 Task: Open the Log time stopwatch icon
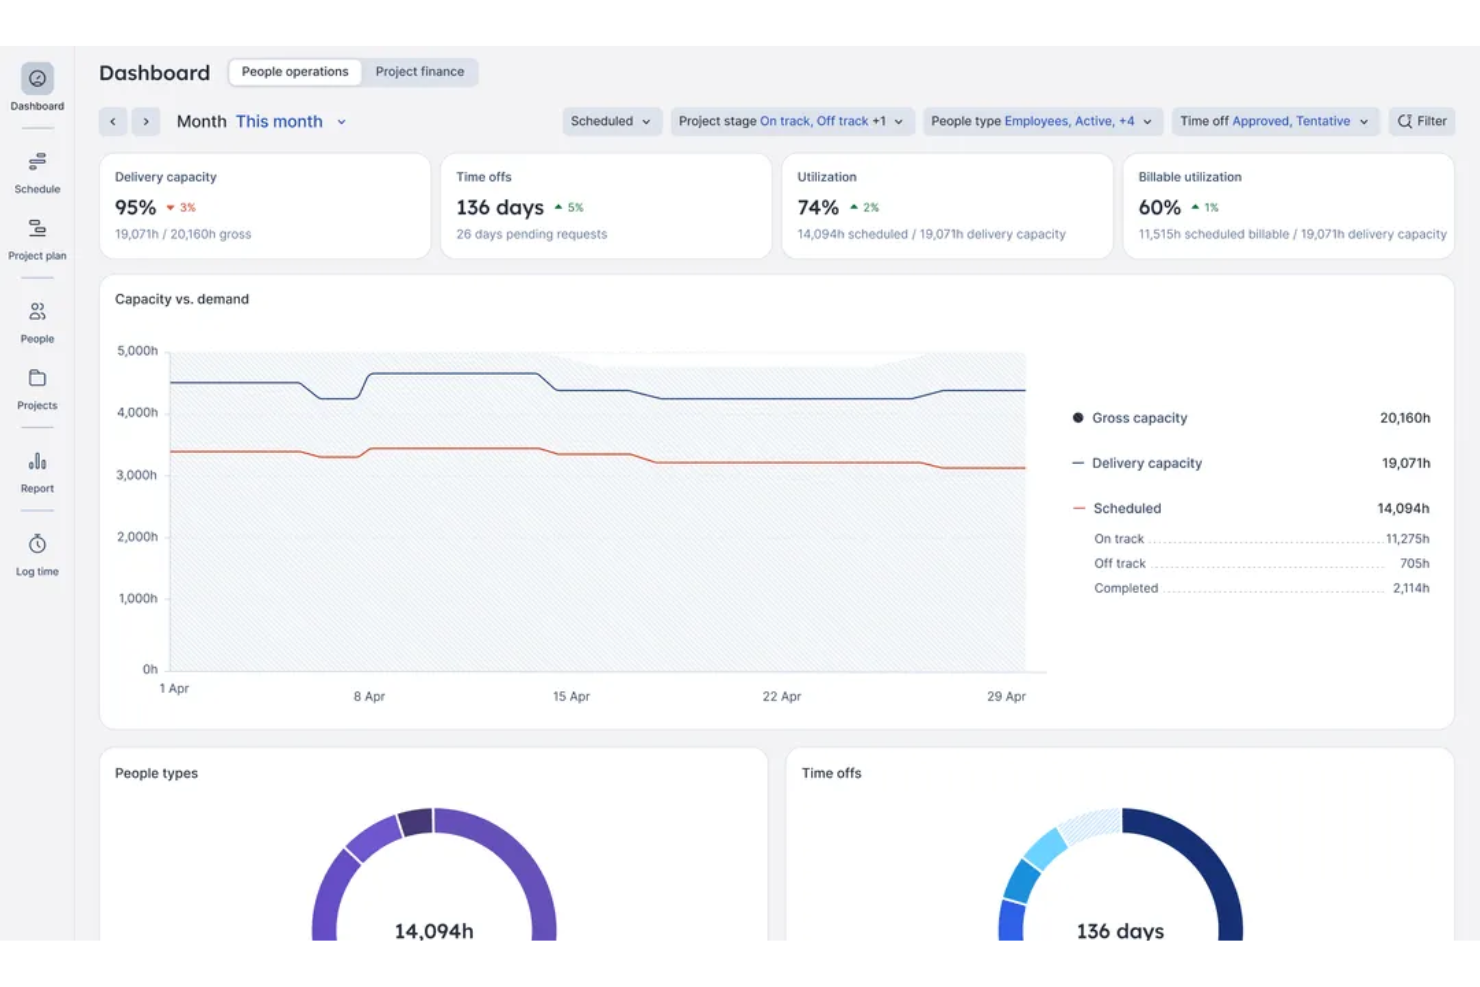pyautogui.click(x=37, y=544)
